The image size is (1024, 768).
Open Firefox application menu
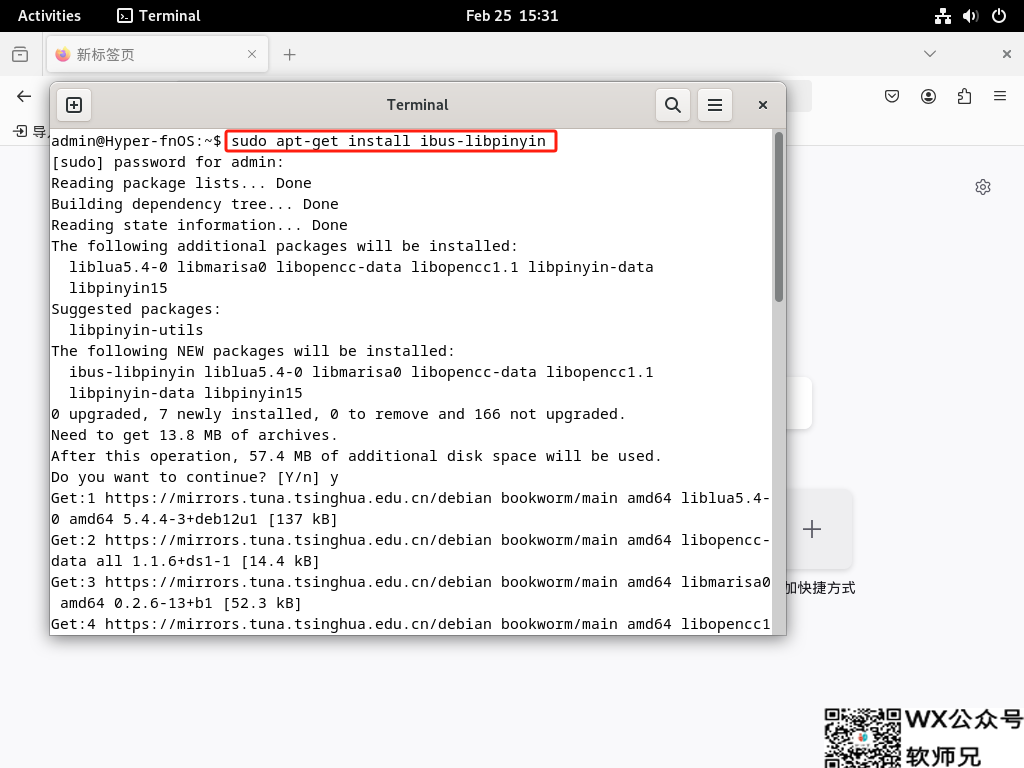[x=1000, y=97]
